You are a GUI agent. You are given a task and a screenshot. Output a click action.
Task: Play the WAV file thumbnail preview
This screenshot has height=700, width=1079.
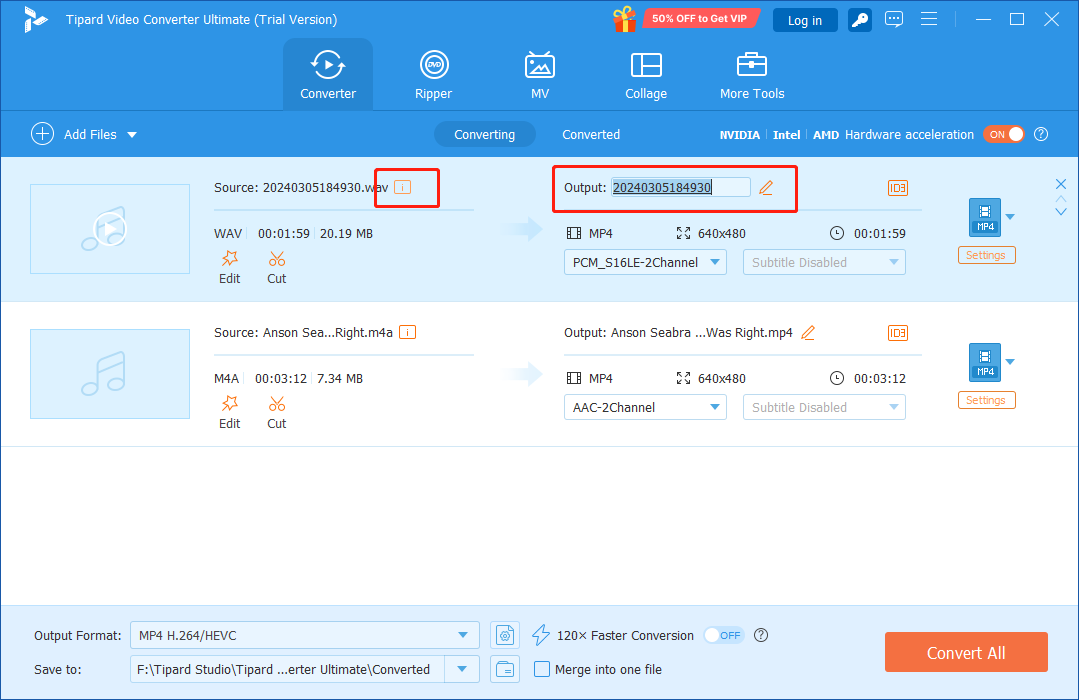110,229
